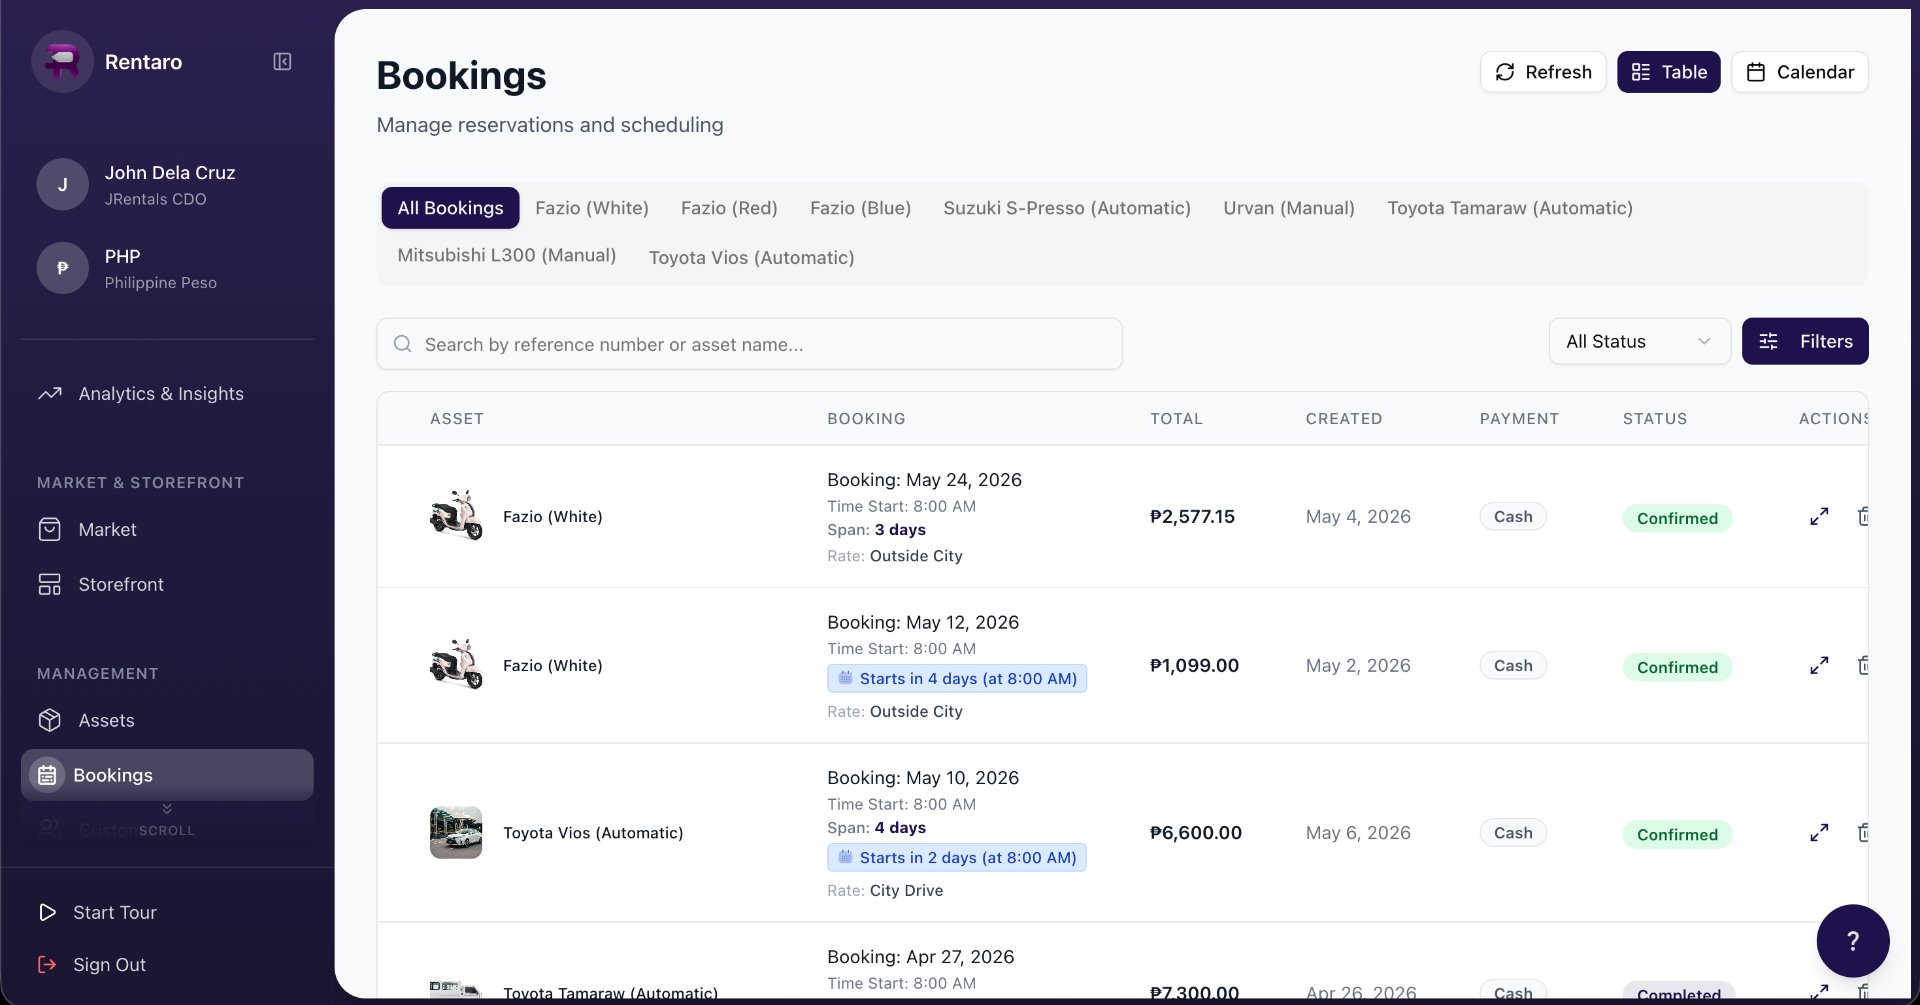Open the help question-mark button
Screen dimensions: 1920x1005
coord(1852,941)
